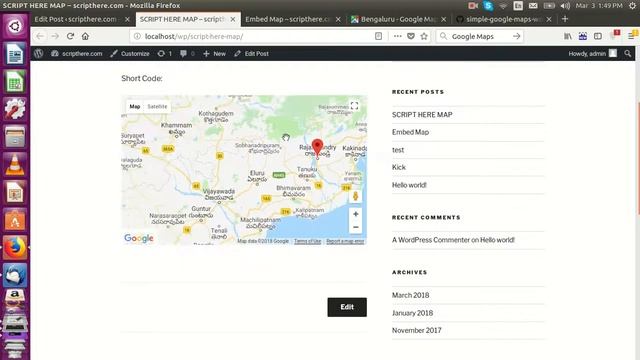Click the black Edit button
The height and width of the screenshot is (360, 640).
coord(347,307)
